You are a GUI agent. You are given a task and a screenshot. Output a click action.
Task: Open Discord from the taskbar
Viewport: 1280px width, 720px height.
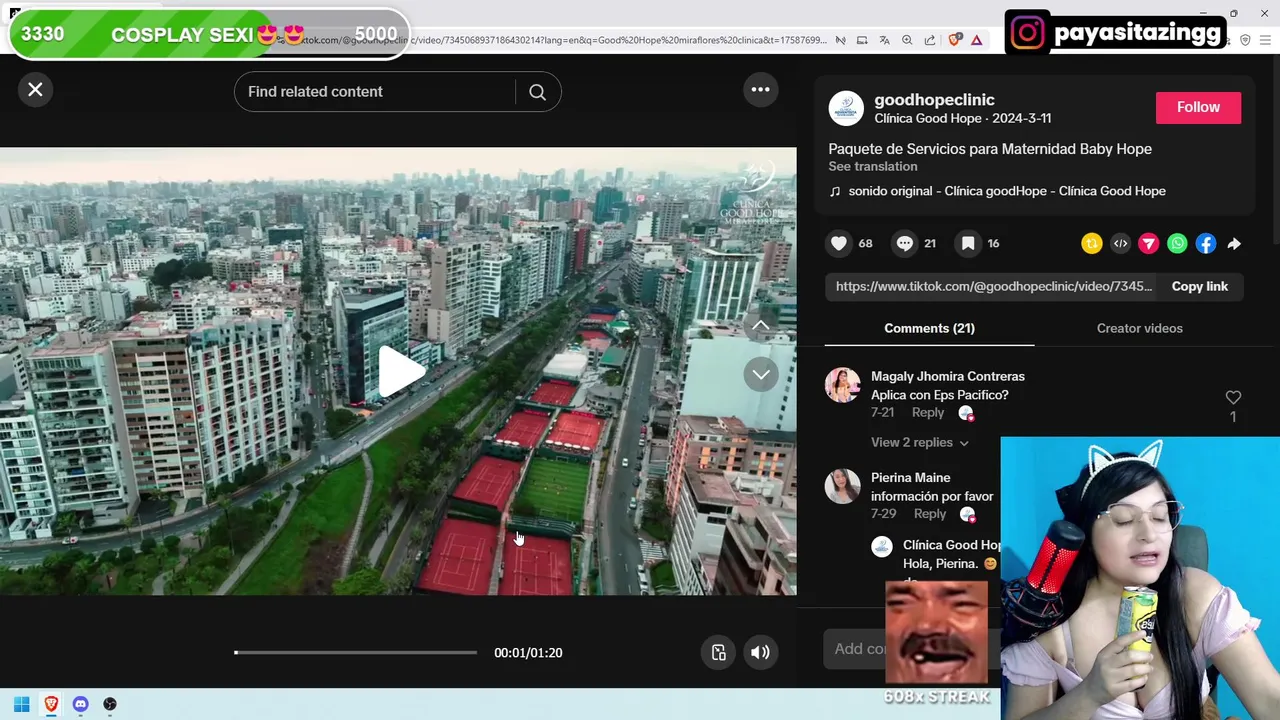point(81,704)
